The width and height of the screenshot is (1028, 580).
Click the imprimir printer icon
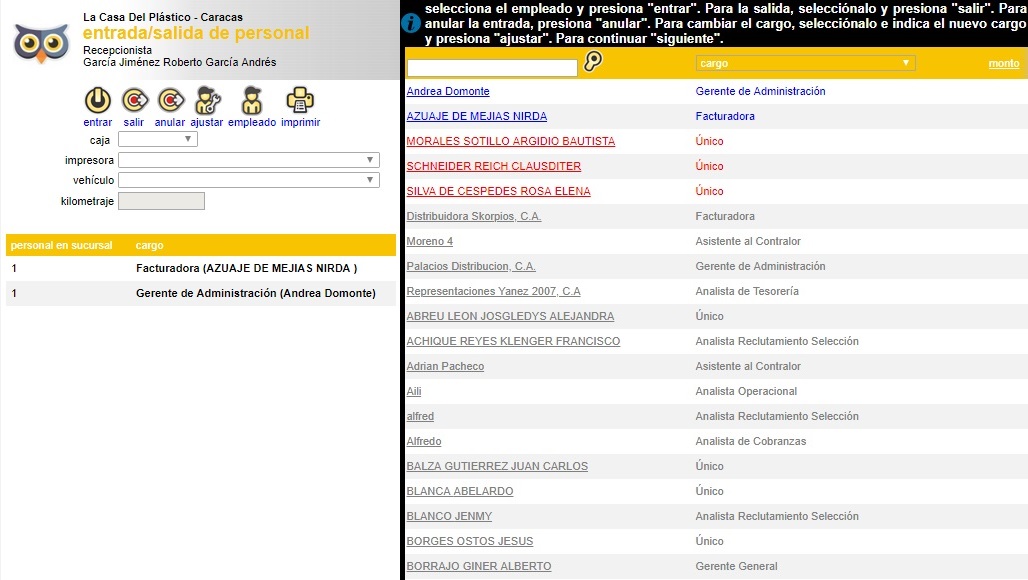(x=300, y=100)
